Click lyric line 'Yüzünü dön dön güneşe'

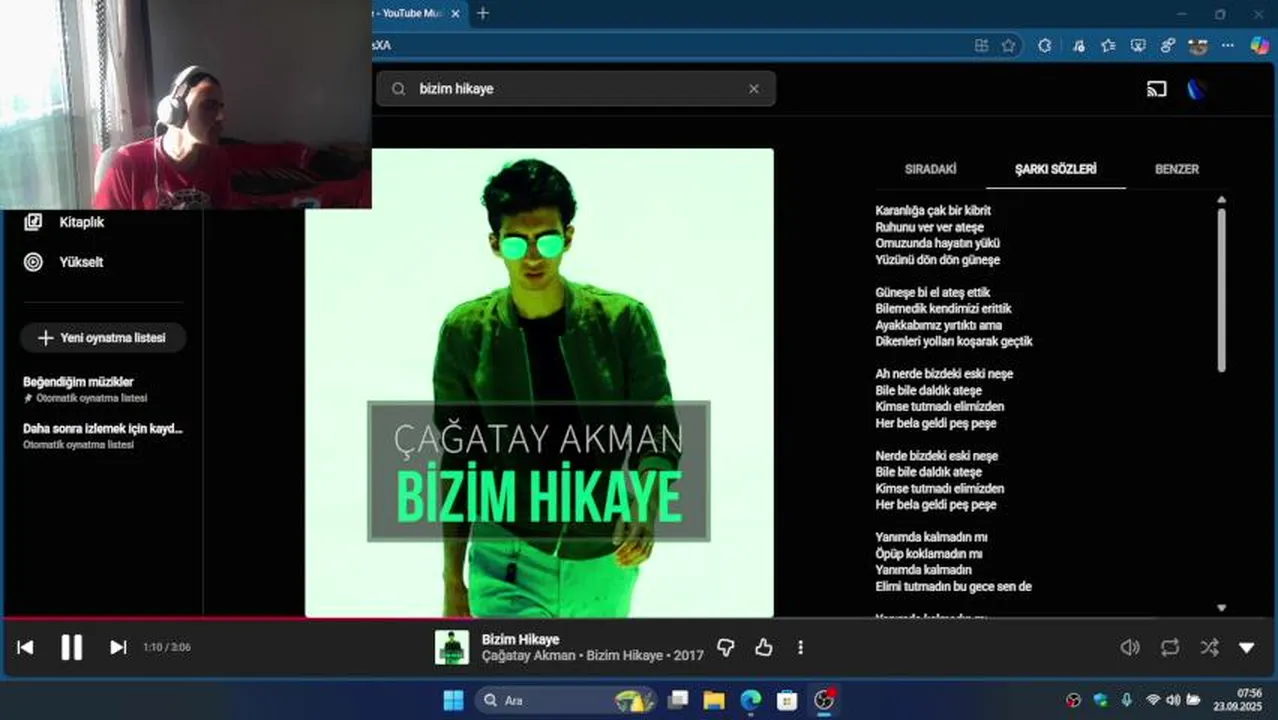pyautogui.click(x=937, y=260)
